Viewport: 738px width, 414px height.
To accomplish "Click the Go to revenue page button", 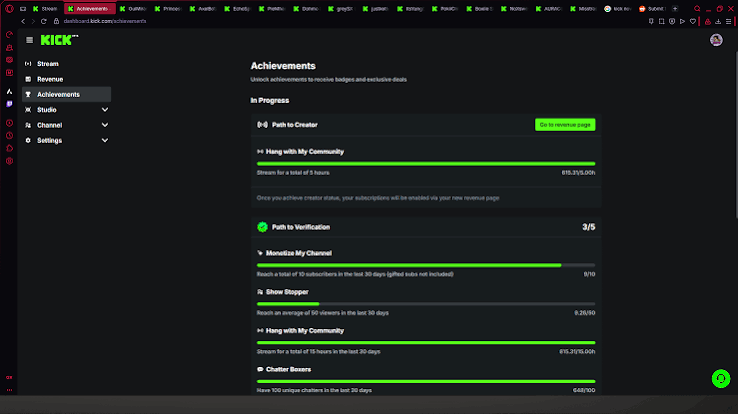I will point(565,125).
